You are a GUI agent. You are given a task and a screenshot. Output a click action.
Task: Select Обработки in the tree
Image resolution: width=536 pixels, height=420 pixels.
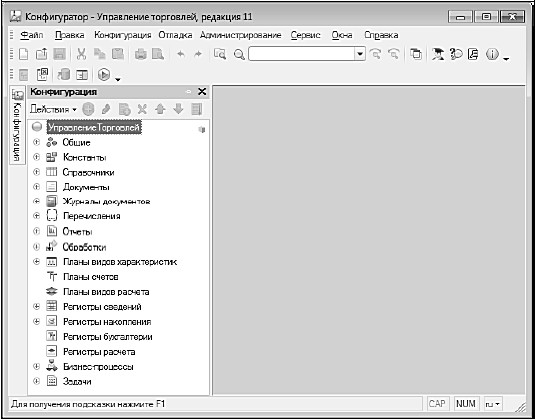(x=84, y=247)
